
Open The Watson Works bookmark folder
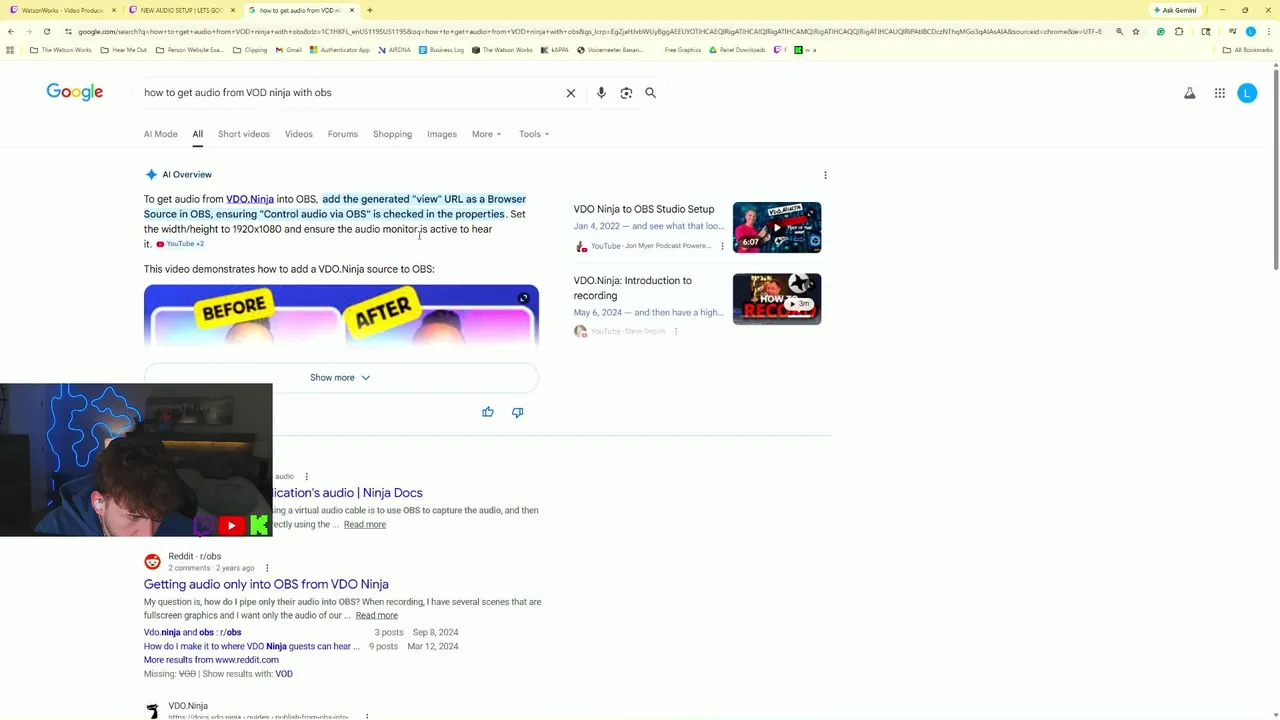60,50
